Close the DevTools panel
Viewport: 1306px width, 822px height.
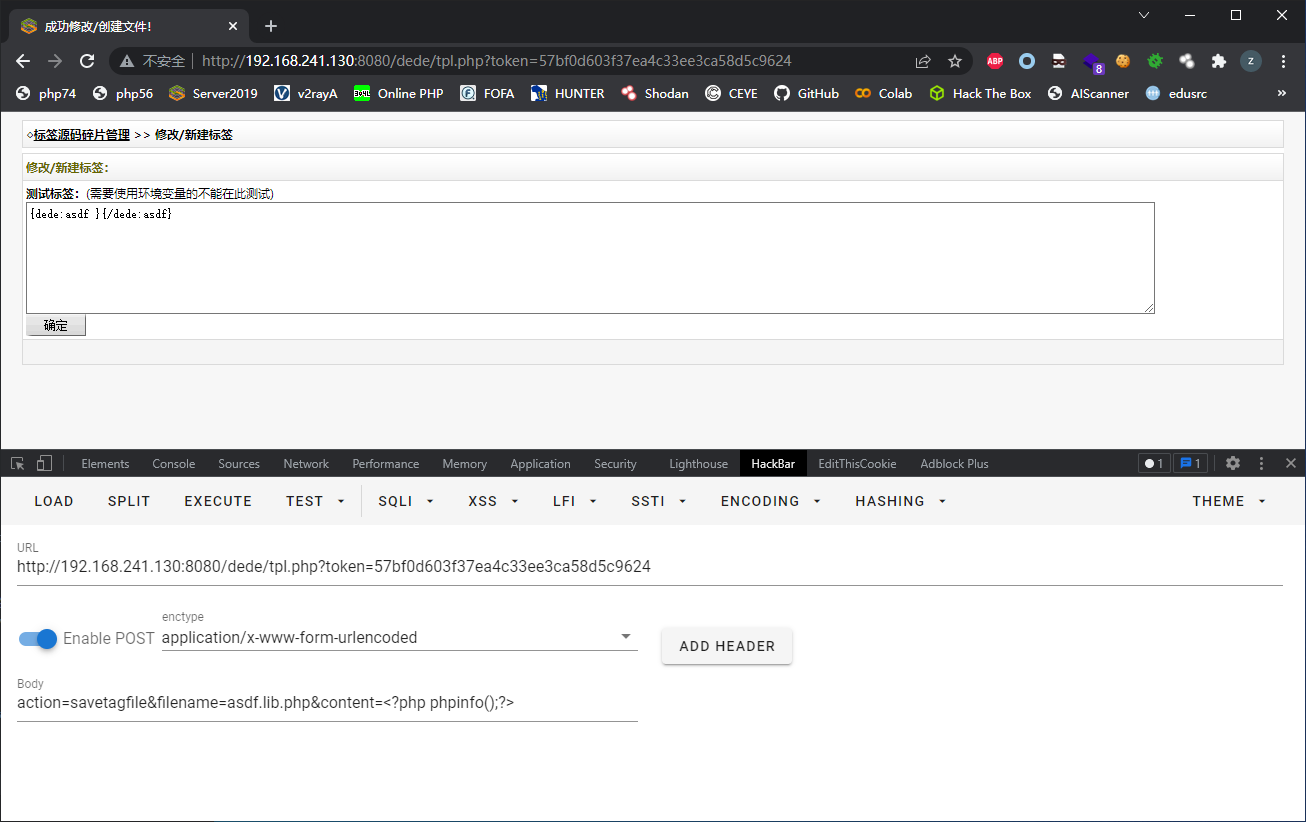pyautogui.click(x=1290, y=463)
